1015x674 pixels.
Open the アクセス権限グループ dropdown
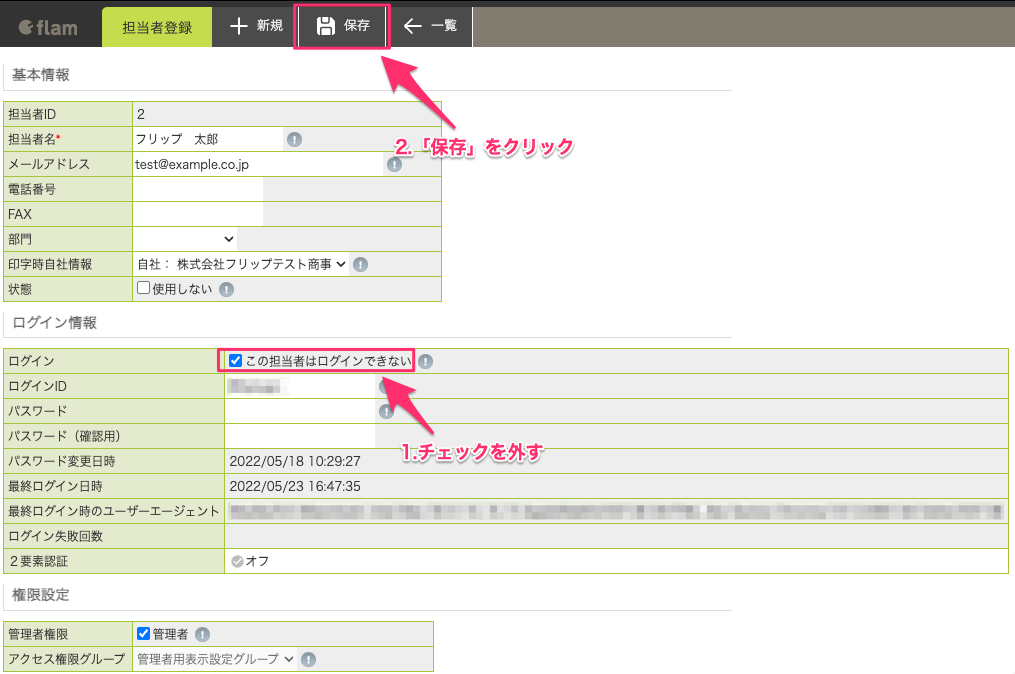tap(215, 659)
